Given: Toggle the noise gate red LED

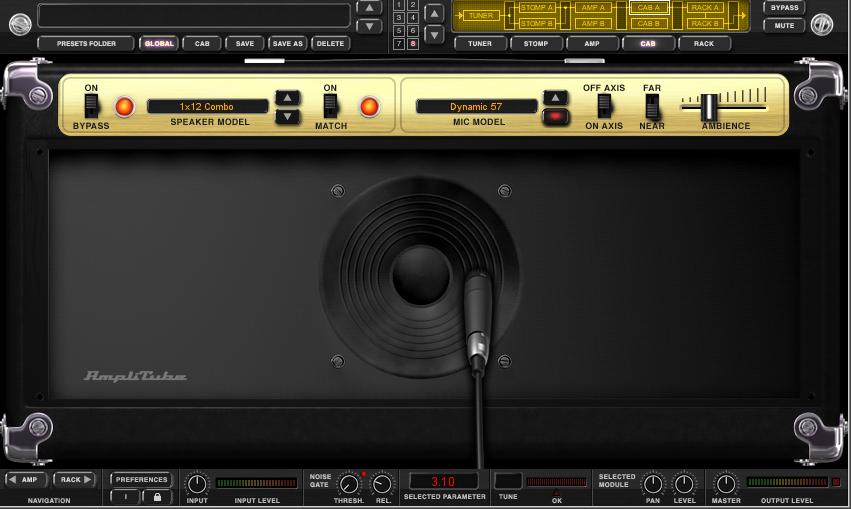Looking at the screenshot, I should point(364,474).
